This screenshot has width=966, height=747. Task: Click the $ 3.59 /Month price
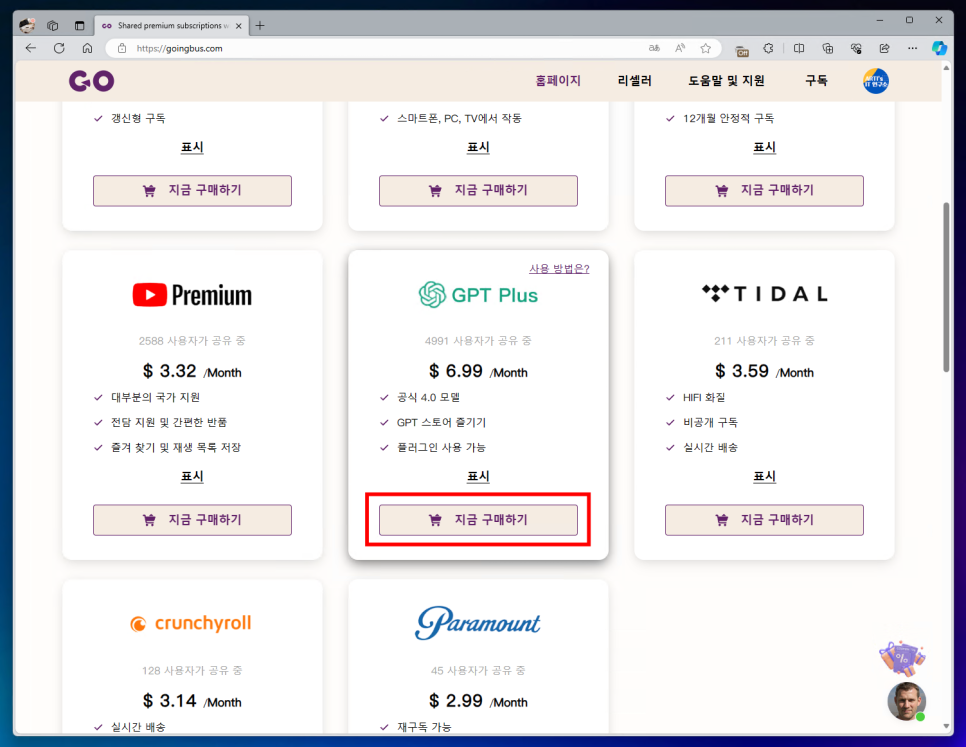click(x=764, y=371)
